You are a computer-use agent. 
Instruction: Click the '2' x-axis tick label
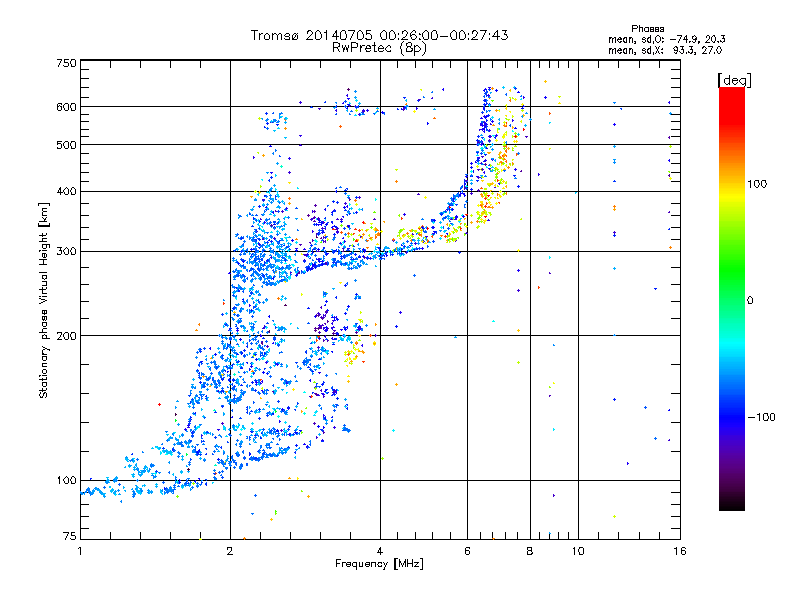[230, 551]
